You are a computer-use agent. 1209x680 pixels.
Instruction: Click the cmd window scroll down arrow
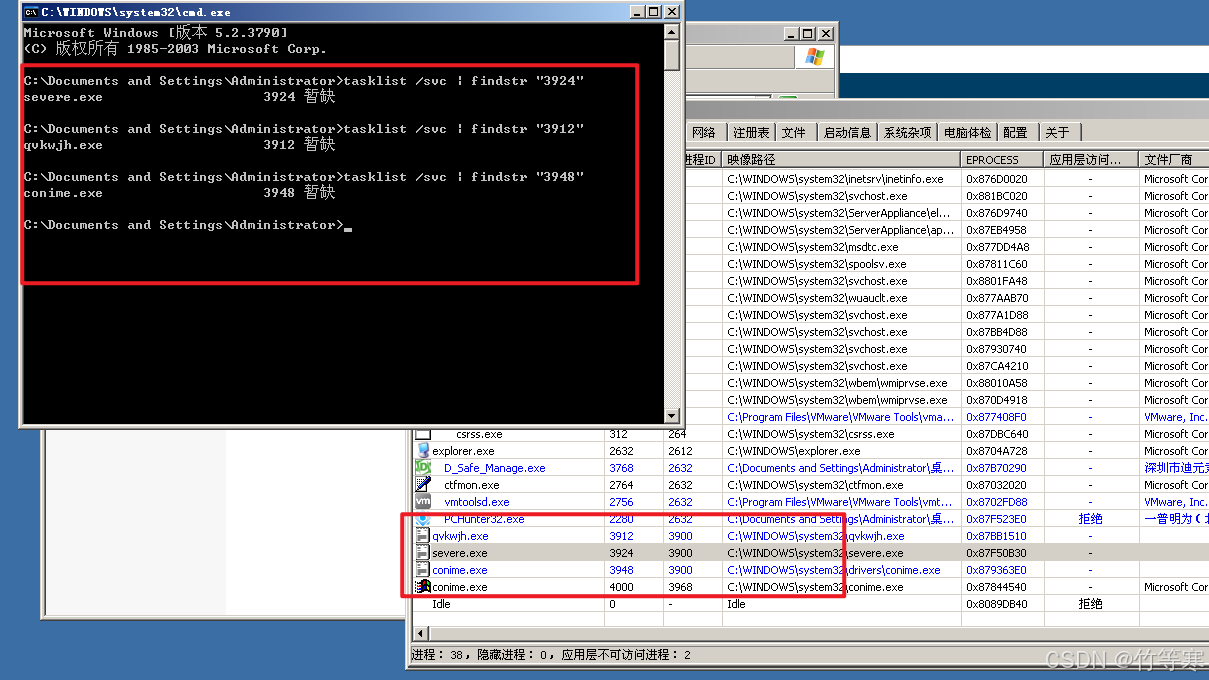(x=672, y=416)
